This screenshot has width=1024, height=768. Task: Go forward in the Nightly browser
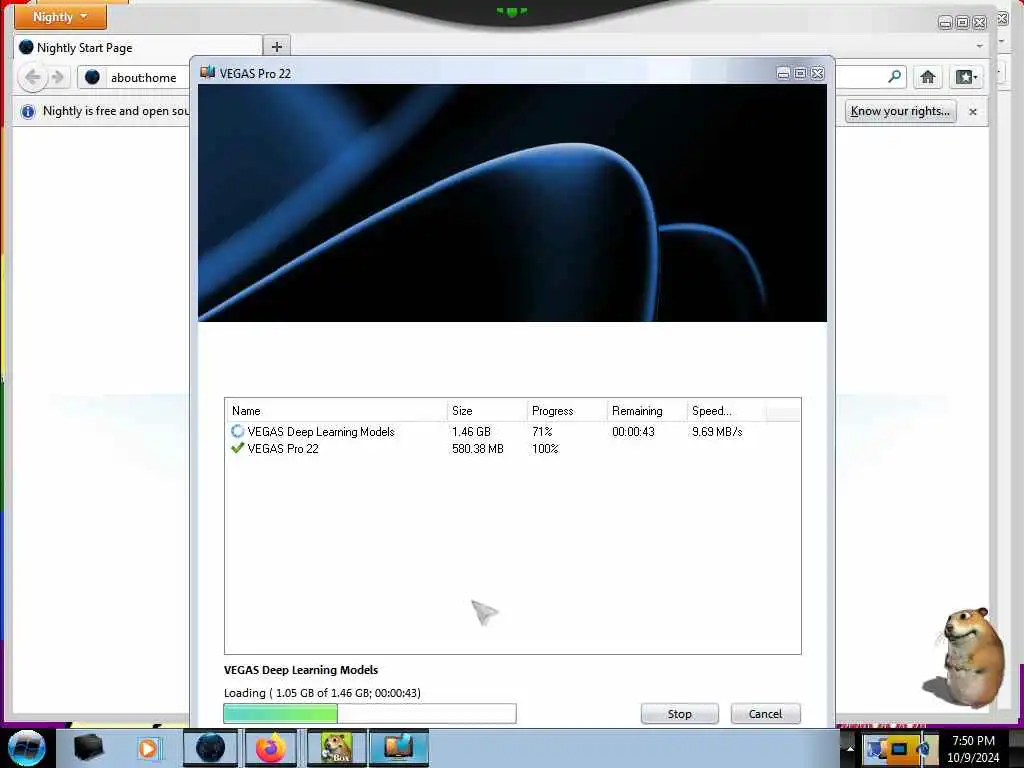[57, 77]
